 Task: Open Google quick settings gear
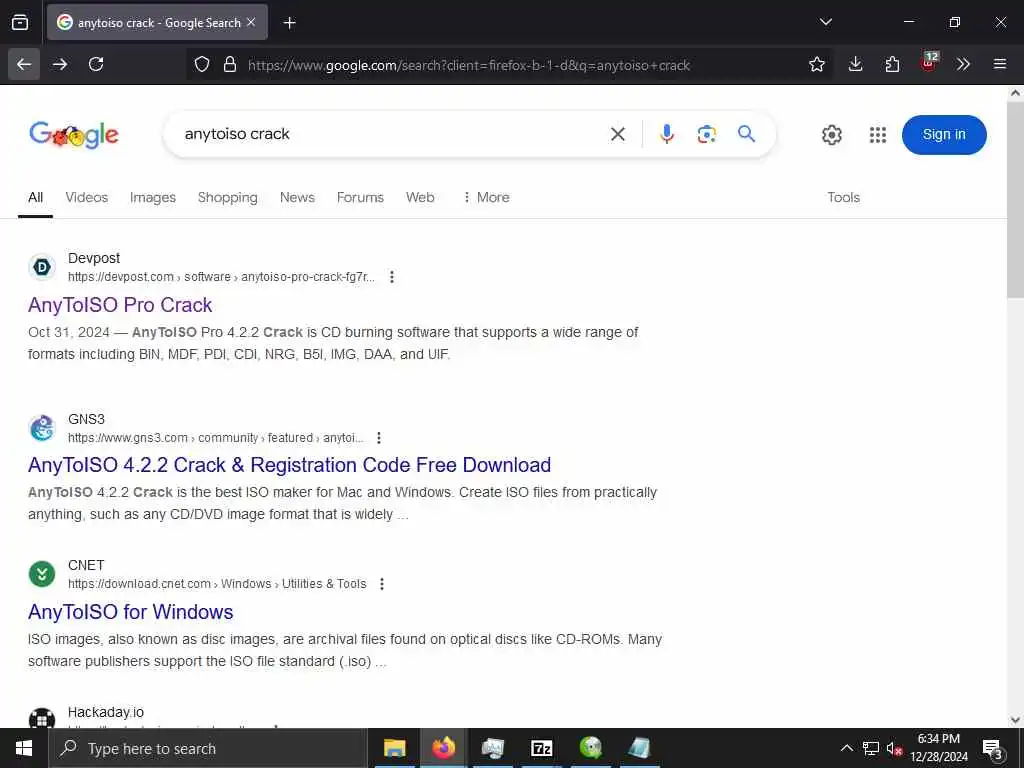click(831, 135)
